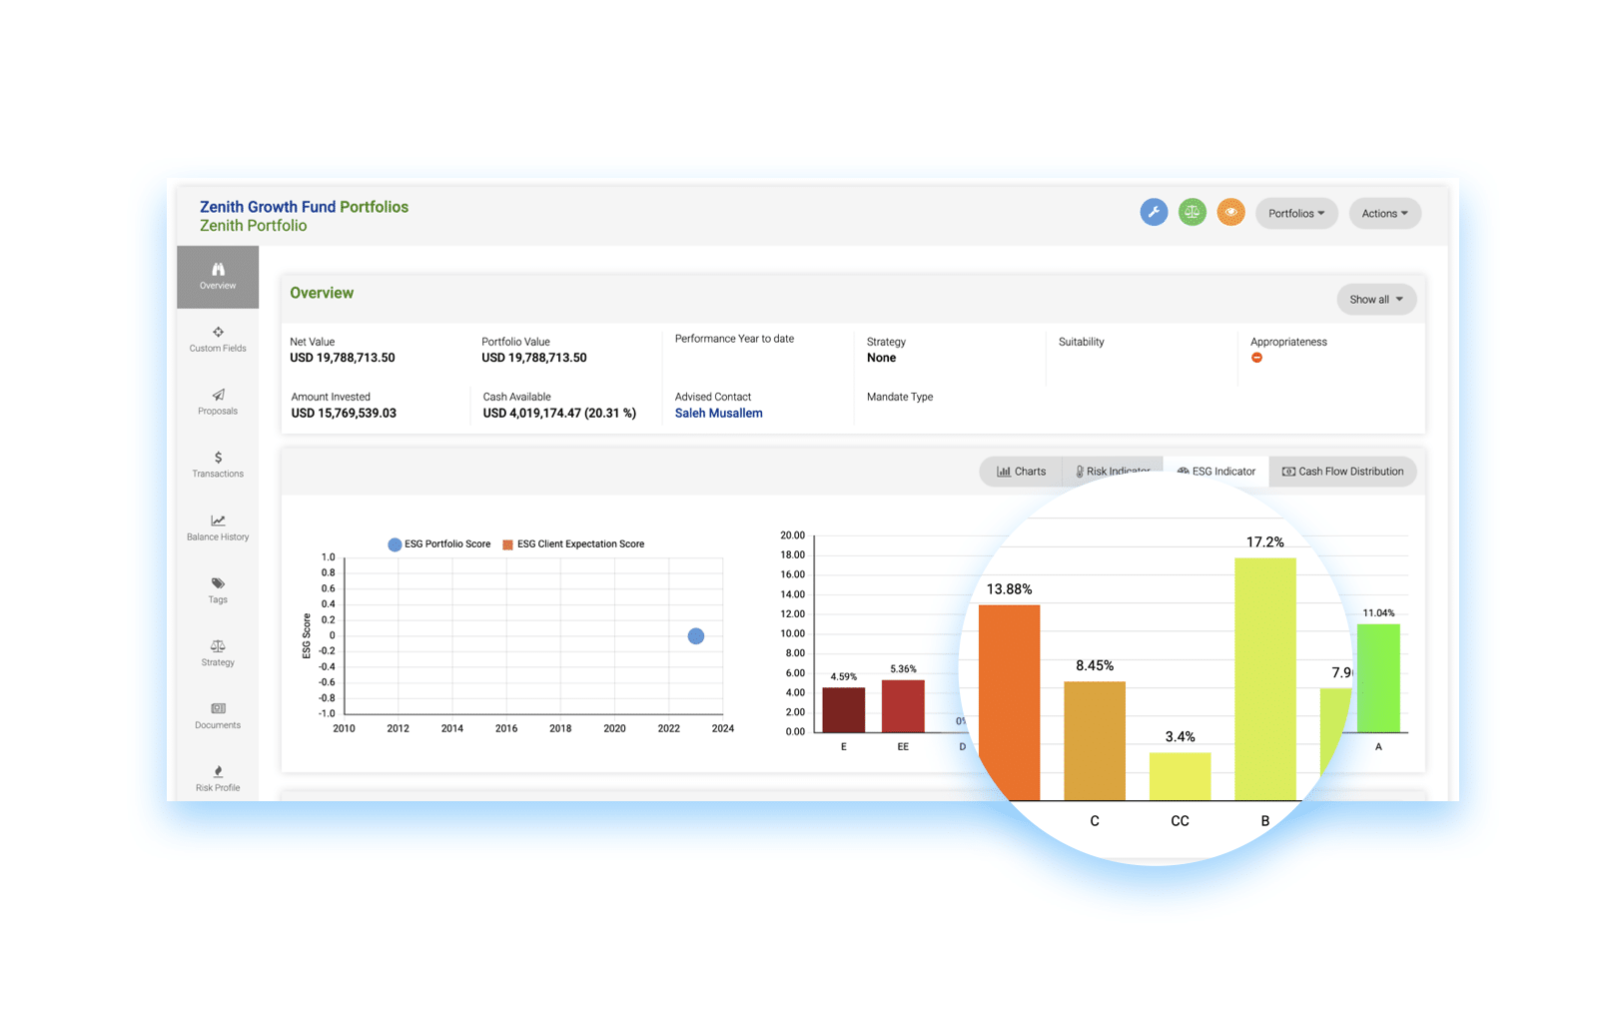This screenshot has height=1015, width=1600.
Task: Click the green A bar 11.04%
Action: pyautogui.click(x=1378, y=678)
